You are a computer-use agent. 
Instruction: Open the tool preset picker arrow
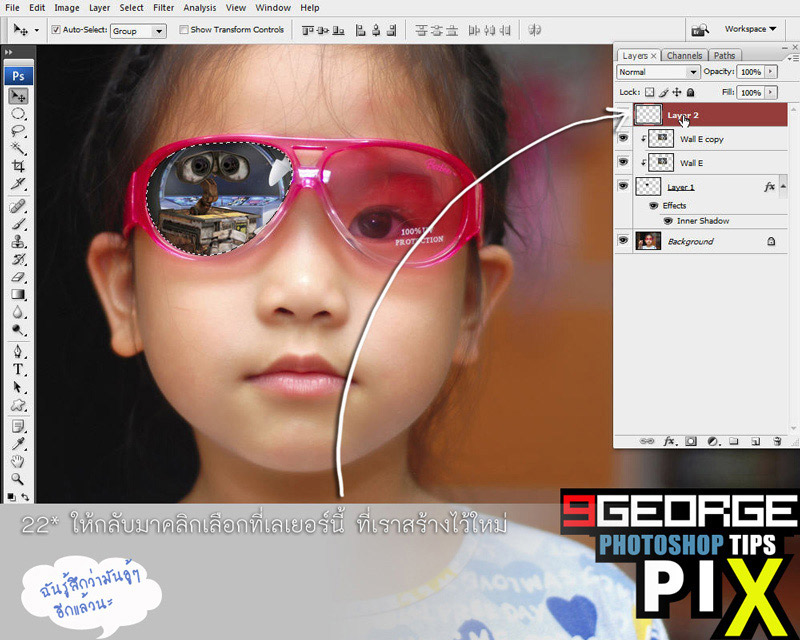pos(36,31)
